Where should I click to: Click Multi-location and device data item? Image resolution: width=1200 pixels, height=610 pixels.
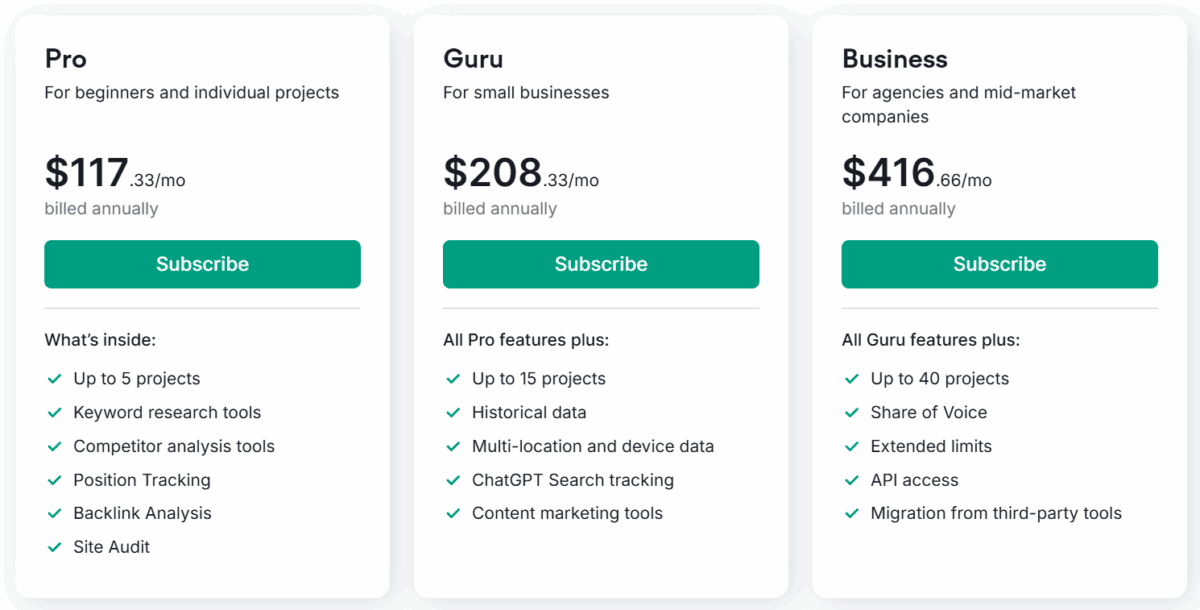[x=593, y=446]
